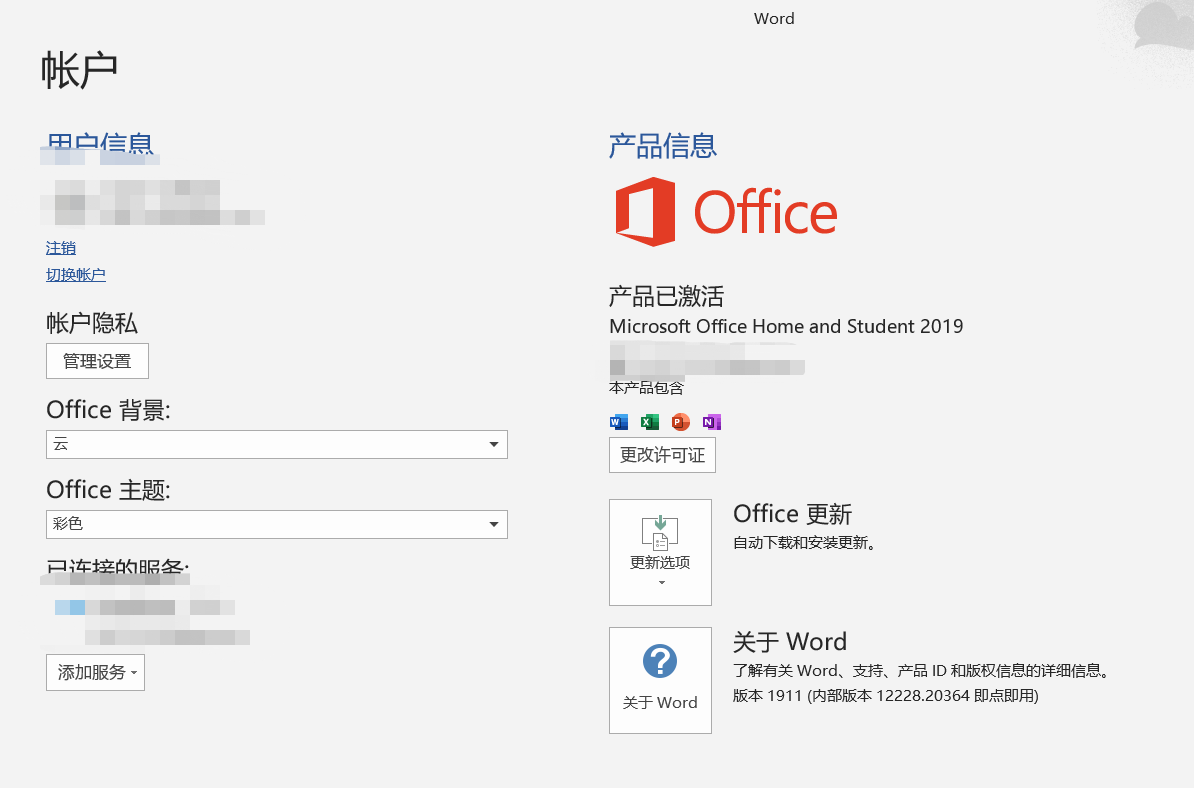The height and width of the screenshot is (788, 1194).
Task: Click the OneNote app icon under 本产品包含
Action: [711, 422]
